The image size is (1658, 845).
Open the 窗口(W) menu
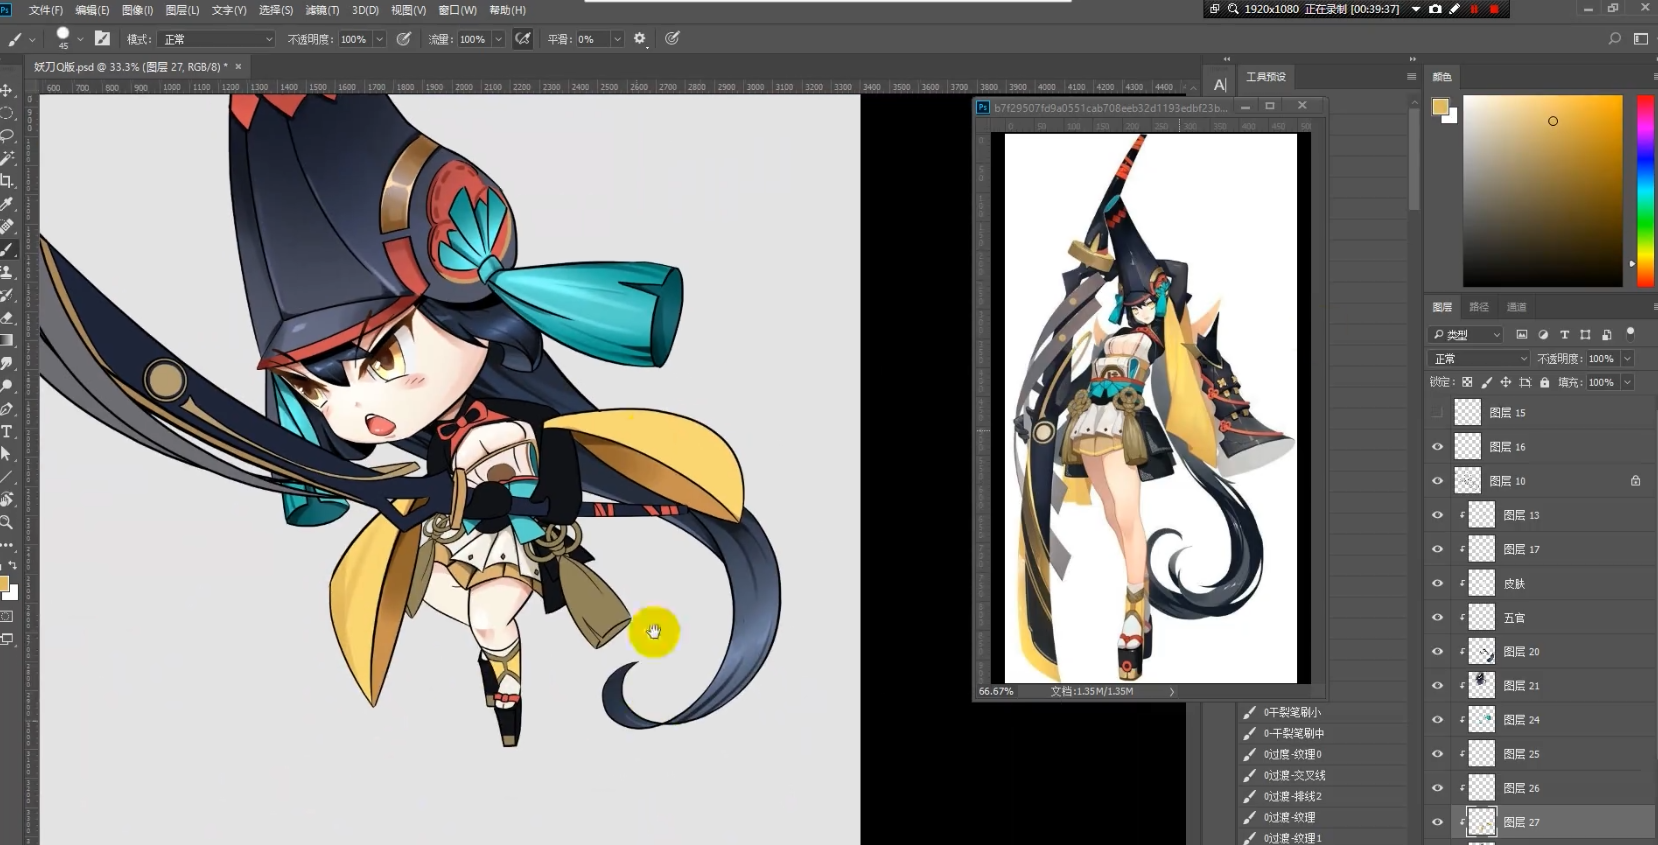tap(457, 10)
